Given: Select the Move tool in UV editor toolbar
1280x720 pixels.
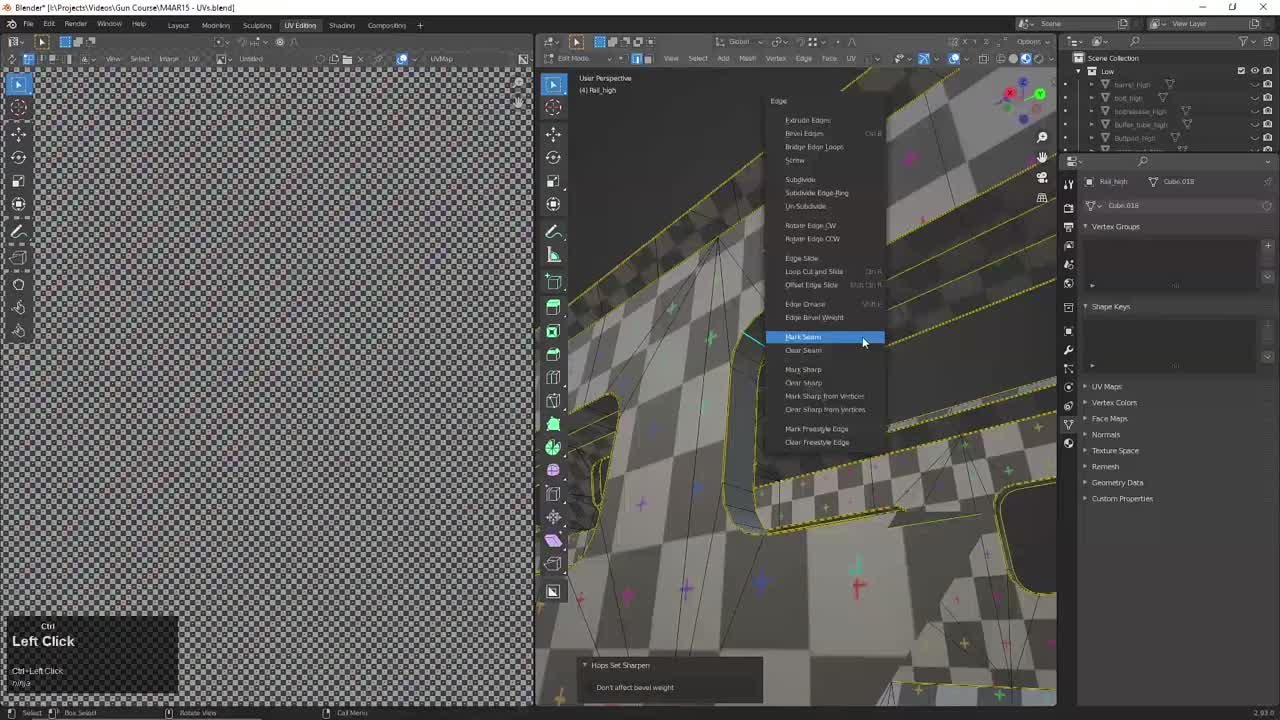Looking at the screenshot, I should pos(19,133).
